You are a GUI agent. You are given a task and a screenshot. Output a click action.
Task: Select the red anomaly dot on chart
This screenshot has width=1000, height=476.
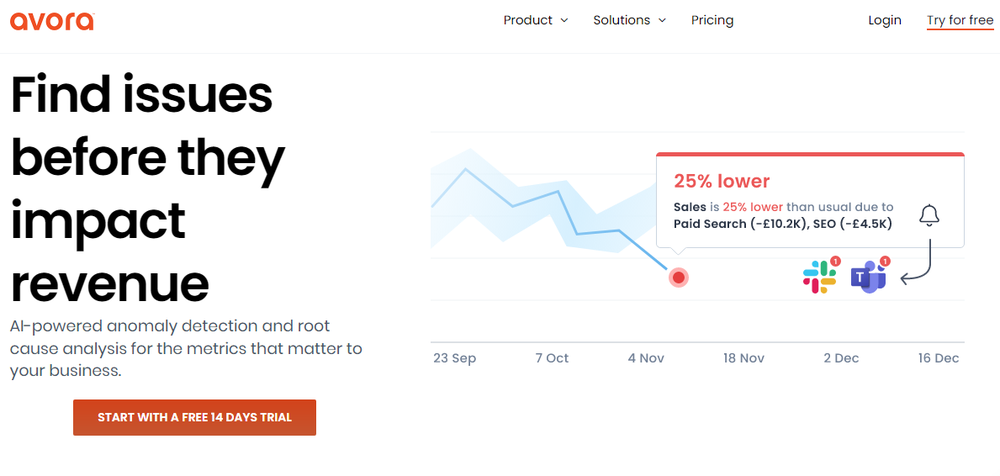click(x=679, y=278)
